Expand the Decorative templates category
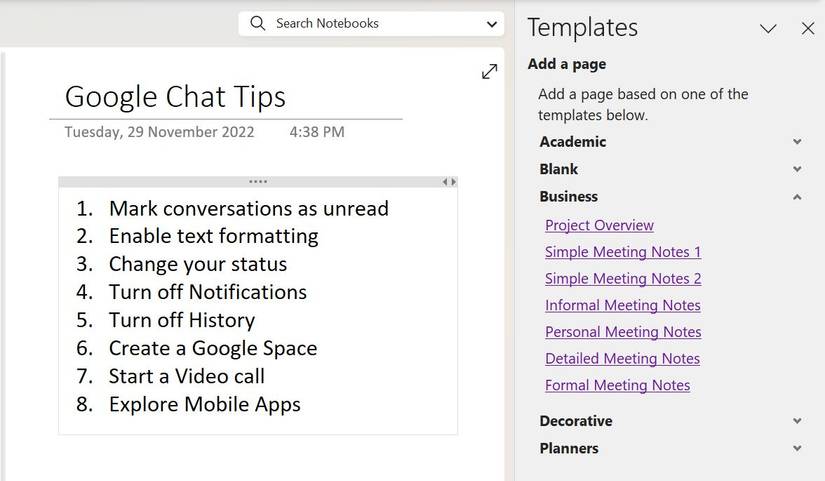The height and width of the screenshot is (481, 825). click(x=797, y=421)
